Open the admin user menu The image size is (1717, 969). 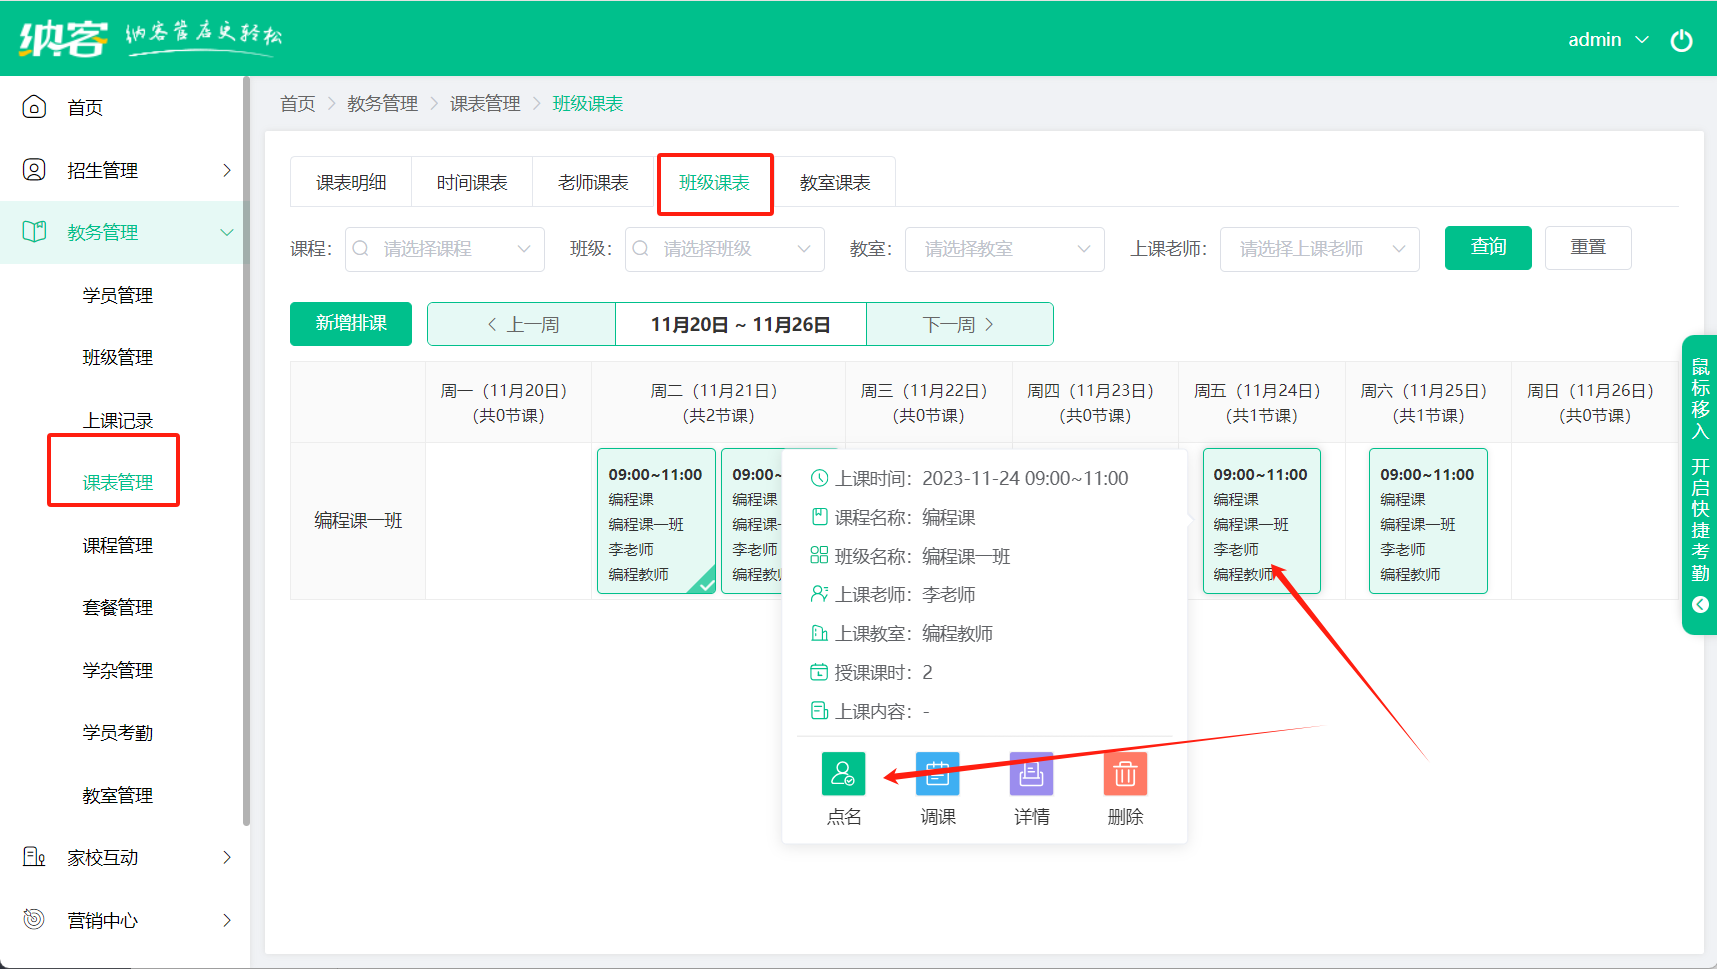1607,40
